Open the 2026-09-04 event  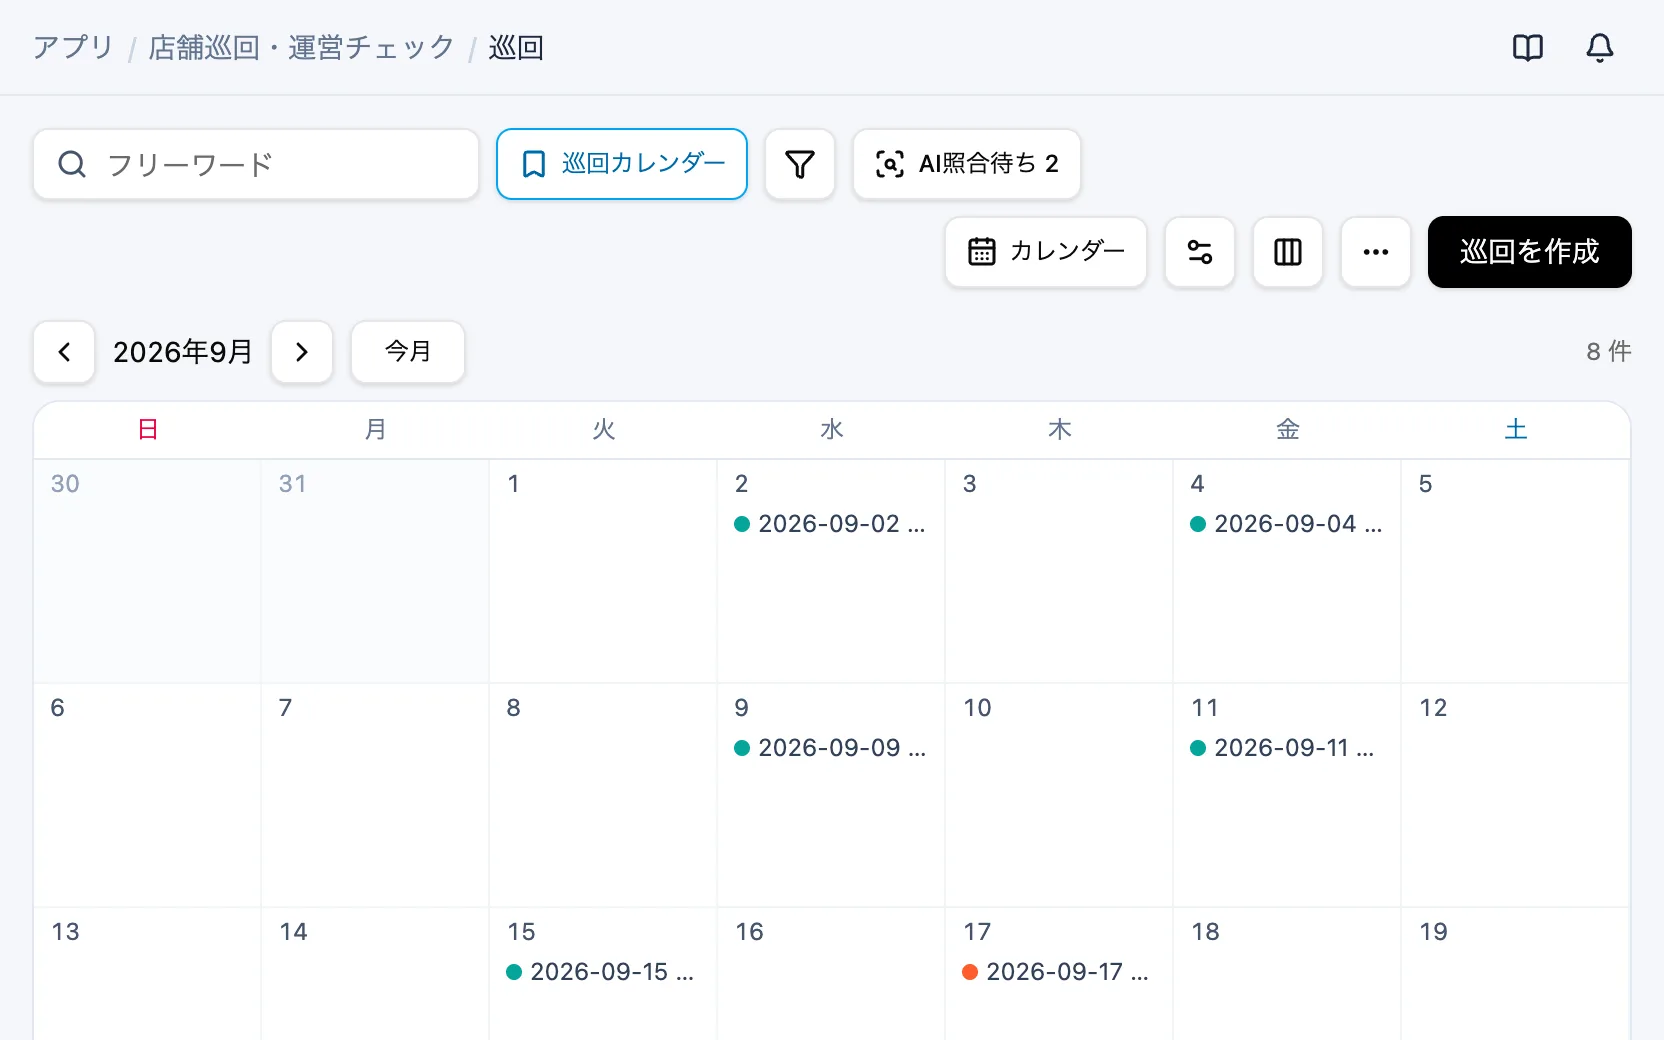[1286, 524]
